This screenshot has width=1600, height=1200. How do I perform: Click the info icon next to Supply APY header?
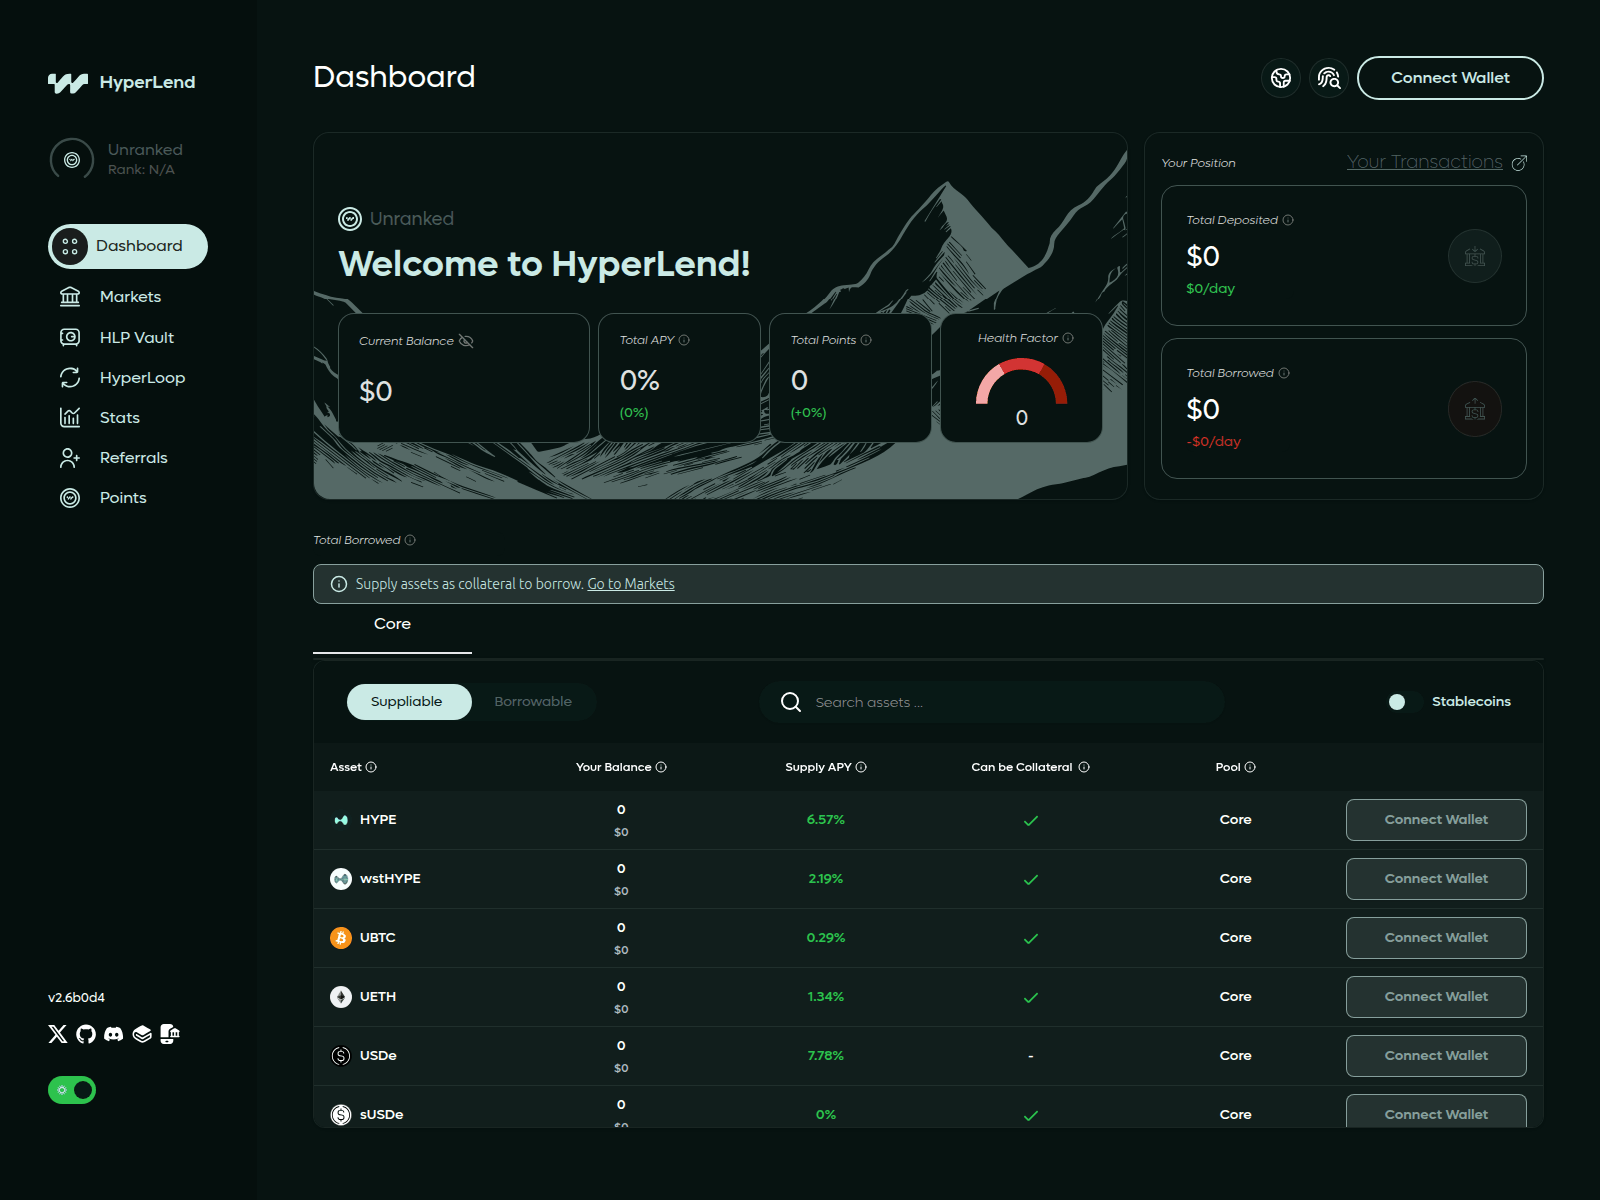coord(861,767)
